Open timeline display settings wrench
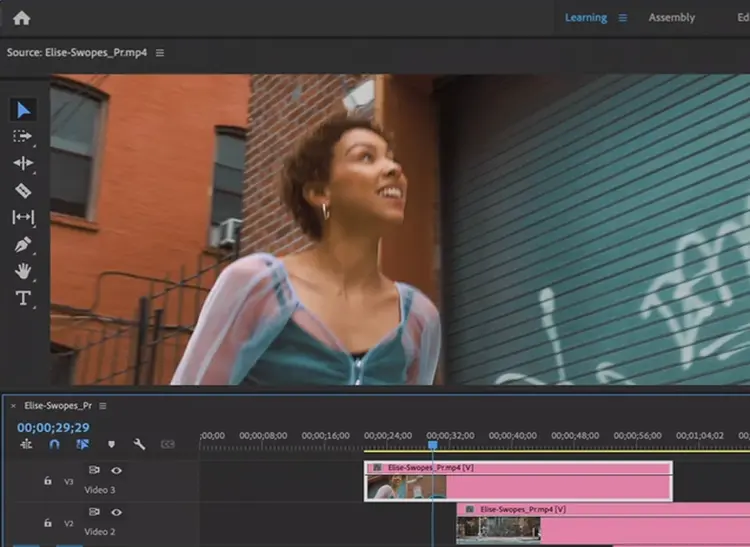Image resolution: width=750 pixels, height=547 pixels. pos(140,444)
